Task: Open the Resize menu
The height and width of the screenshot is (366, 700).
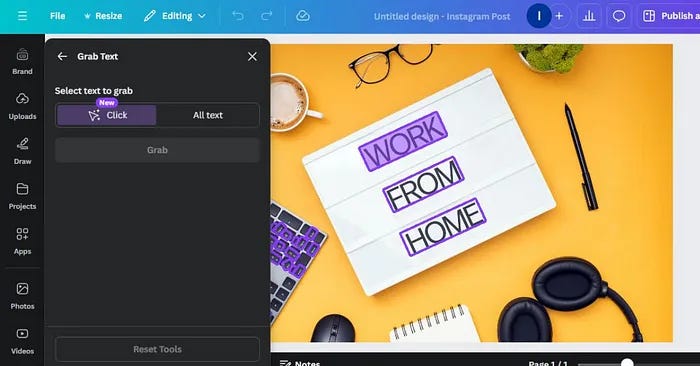Action: tap(103, 16)
